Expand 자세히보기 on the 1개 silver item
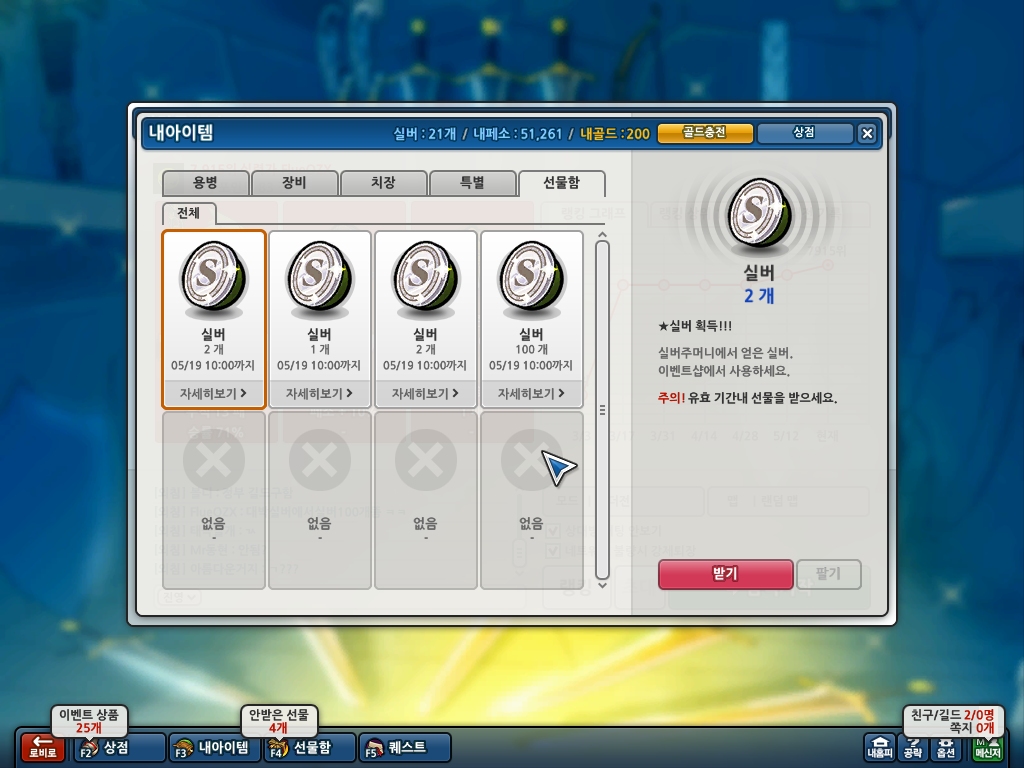 tap(319, 393)
